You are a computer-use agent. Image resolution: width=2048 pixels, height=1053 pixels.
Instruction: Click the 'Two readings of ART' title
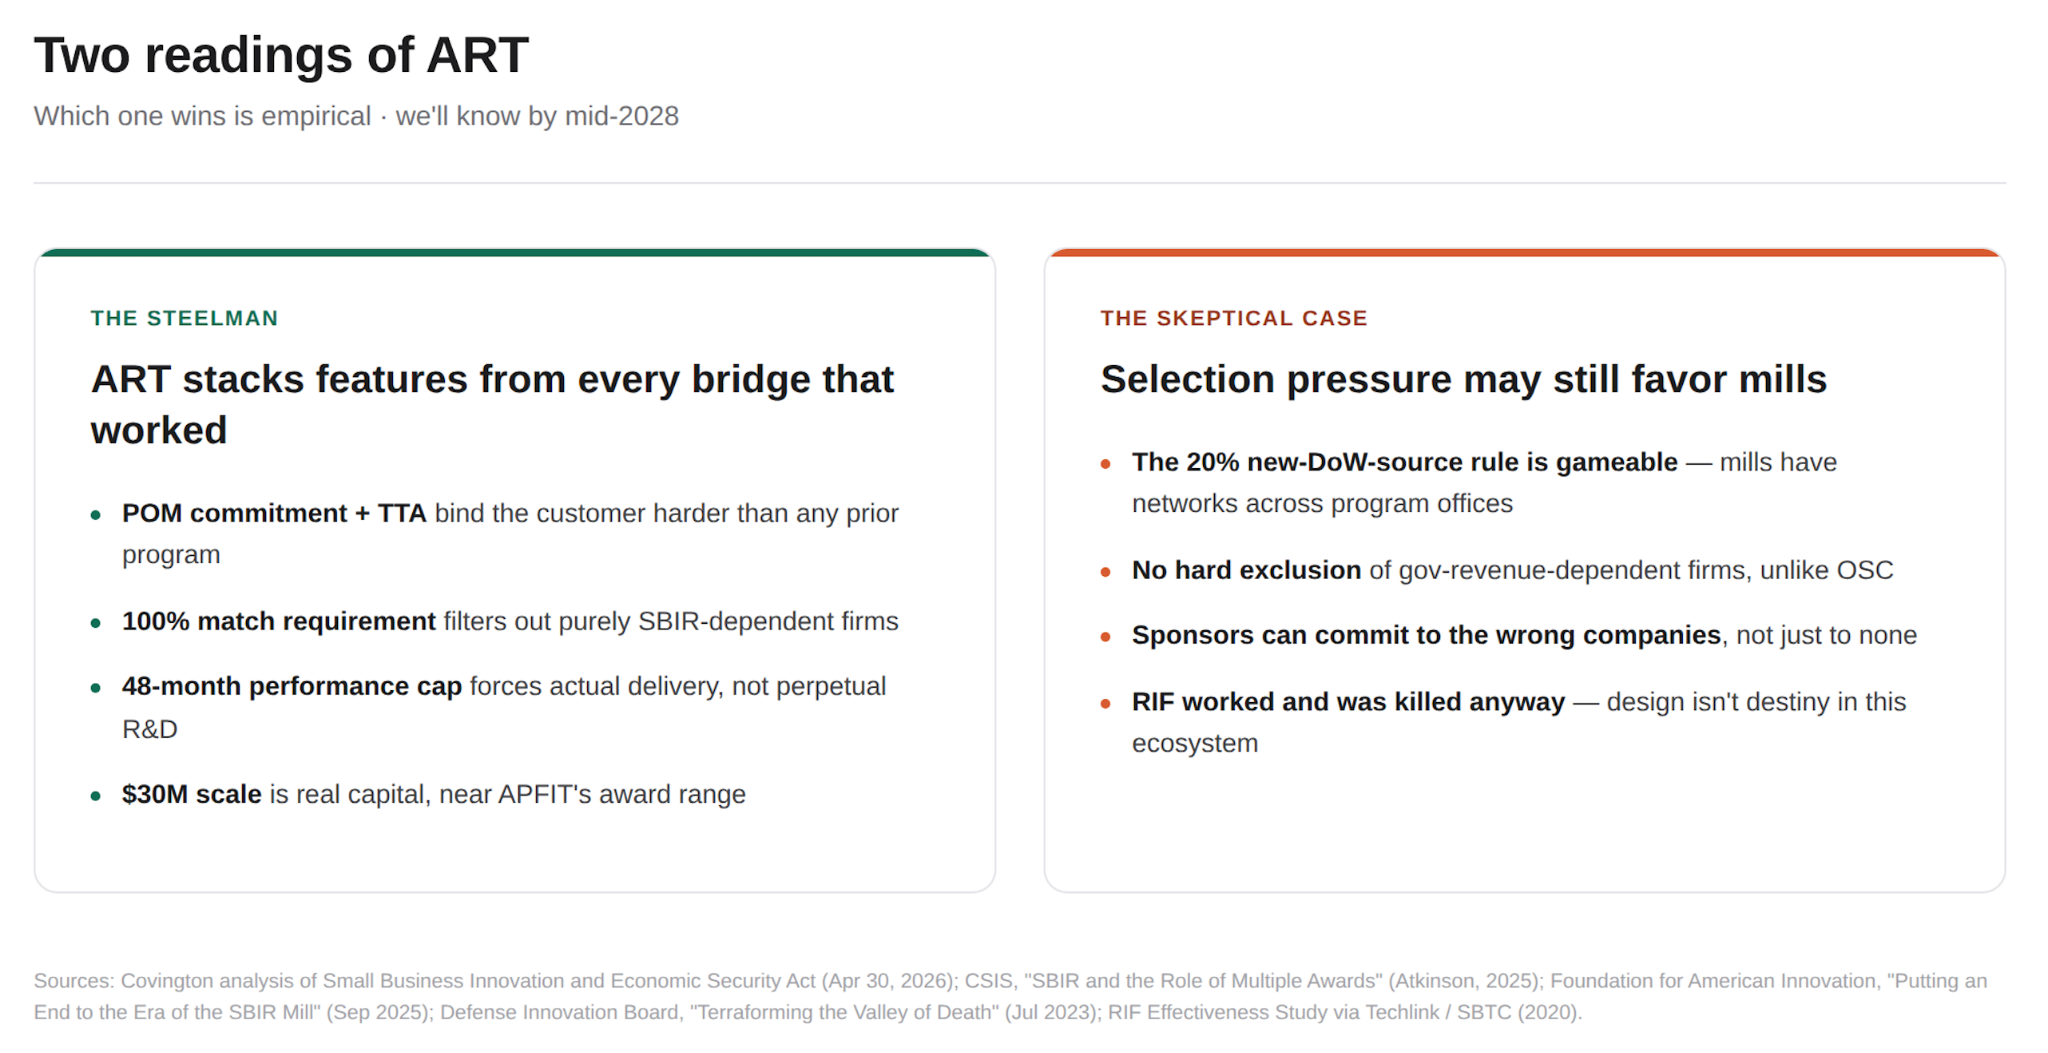281,54
